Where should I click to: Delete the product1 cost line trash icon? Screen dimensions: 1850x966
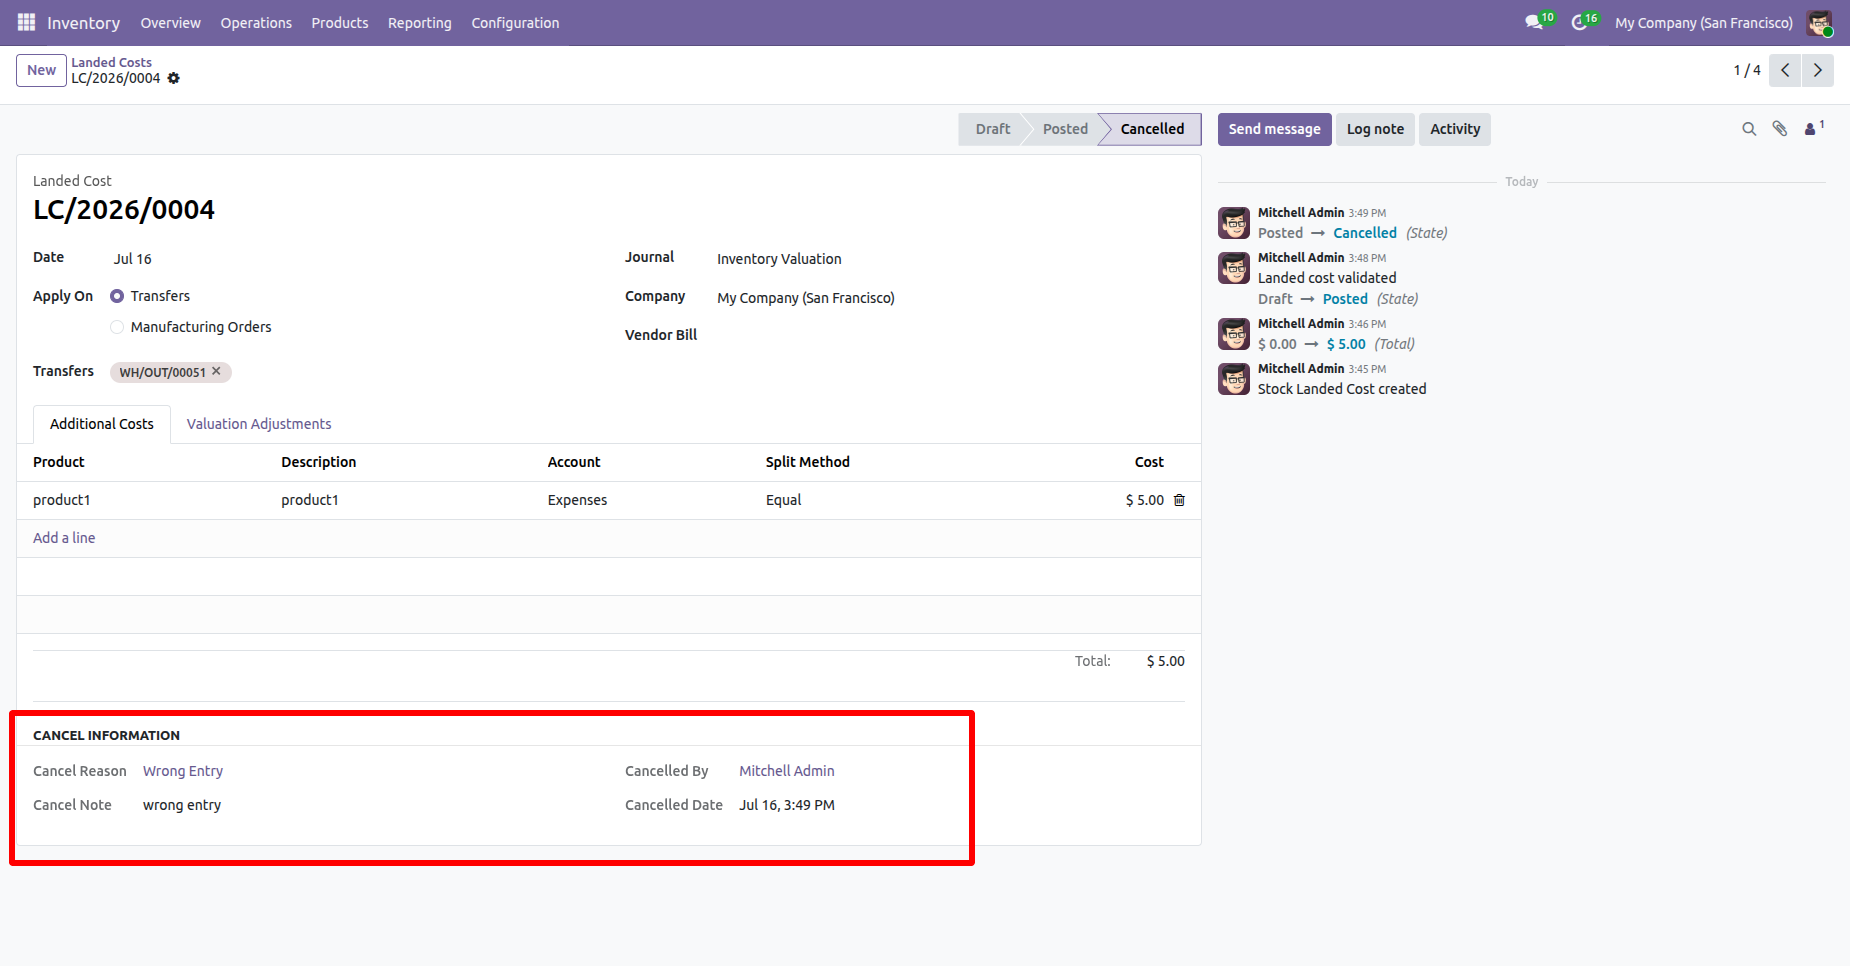pos(1179,500)
